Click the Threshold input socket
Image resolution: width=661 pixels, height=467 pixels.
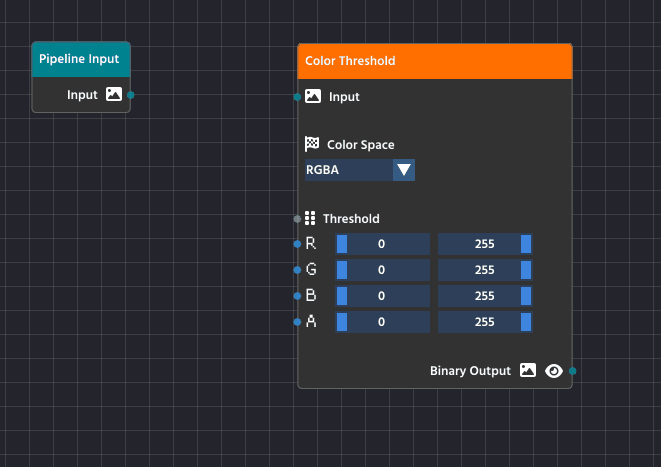(297, 218)
